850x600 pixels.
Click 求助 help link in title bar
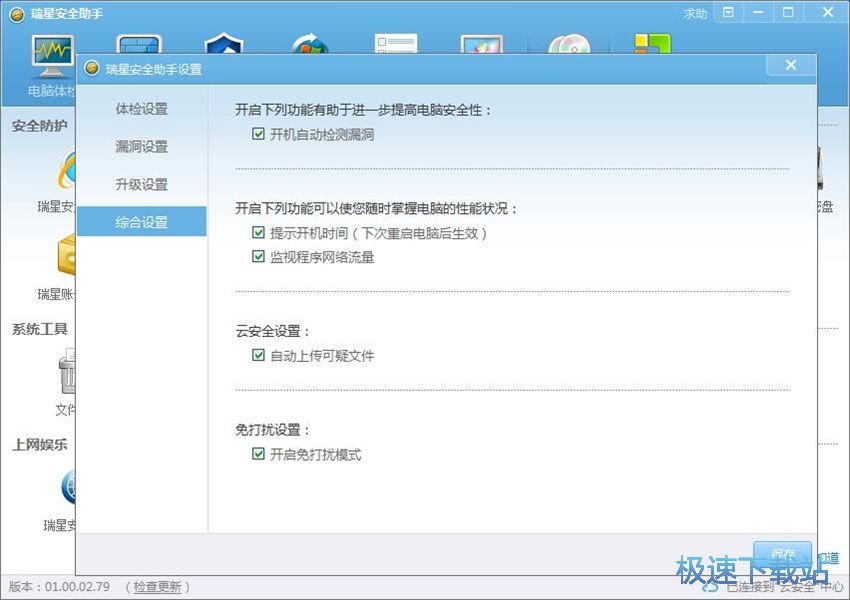pos(695,14)
